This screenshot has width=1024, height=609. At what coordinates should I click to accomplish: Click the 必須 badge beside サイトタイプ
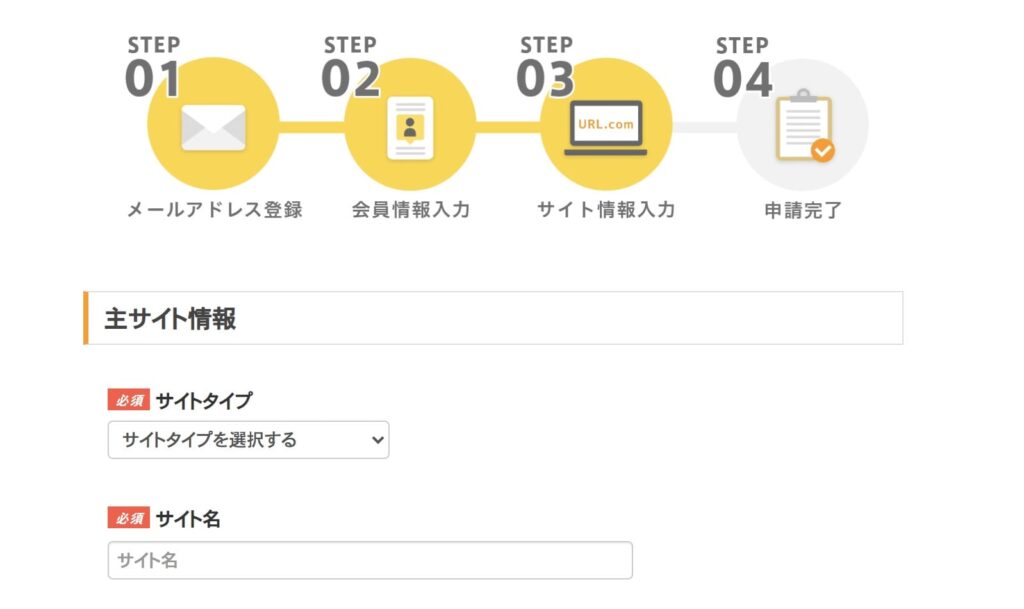click(129, 400)
